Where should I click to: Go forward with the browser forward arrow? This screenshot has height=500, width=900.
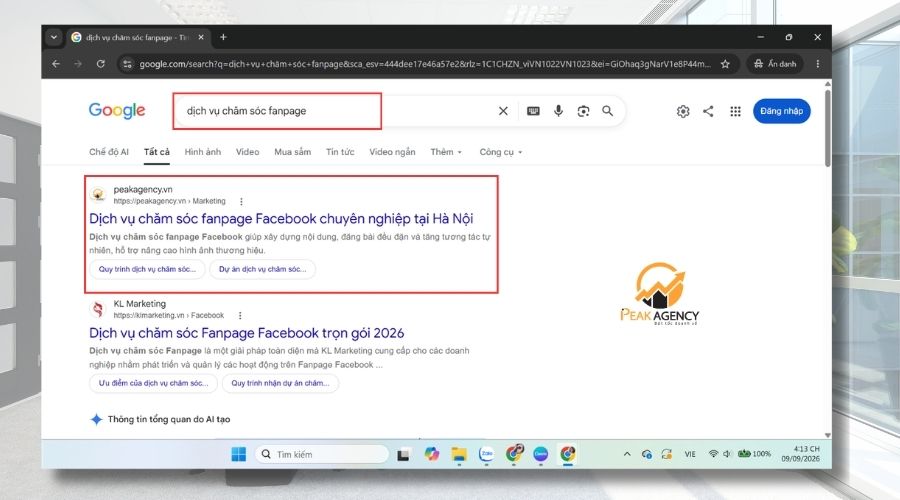pyautogui.click(x=78, y=64)
